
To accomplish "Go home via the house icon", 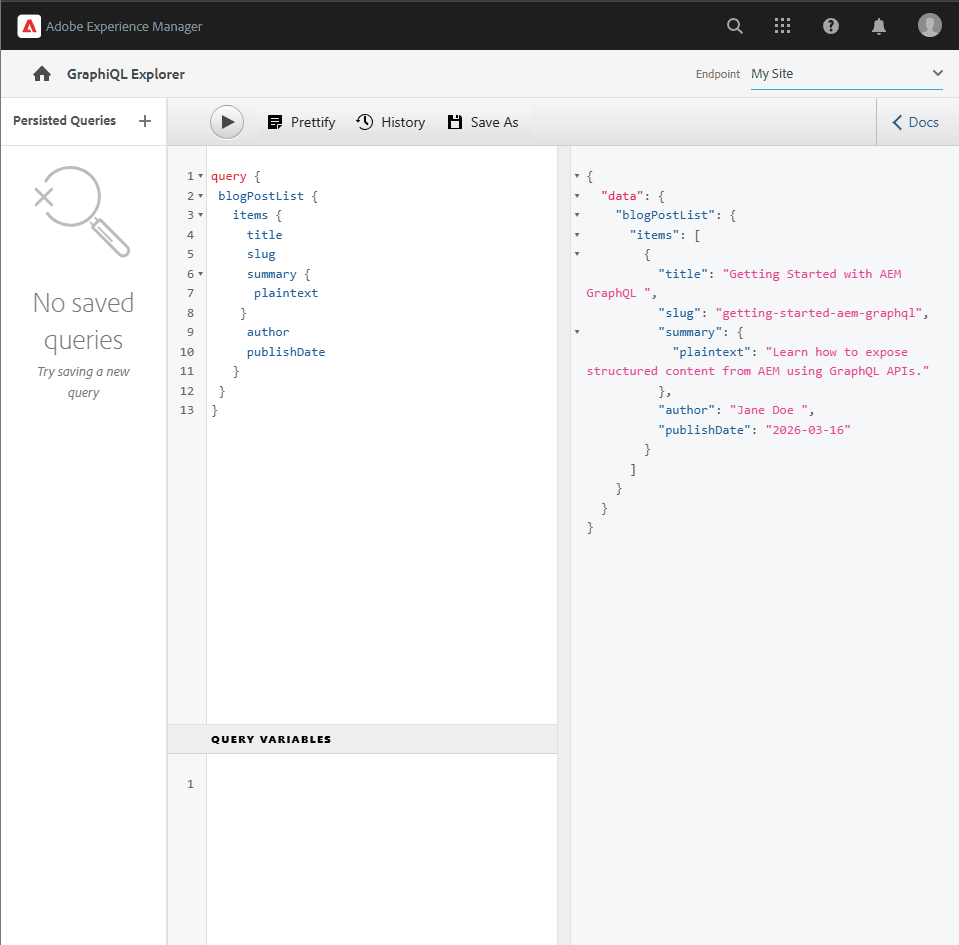I will 42,74.
